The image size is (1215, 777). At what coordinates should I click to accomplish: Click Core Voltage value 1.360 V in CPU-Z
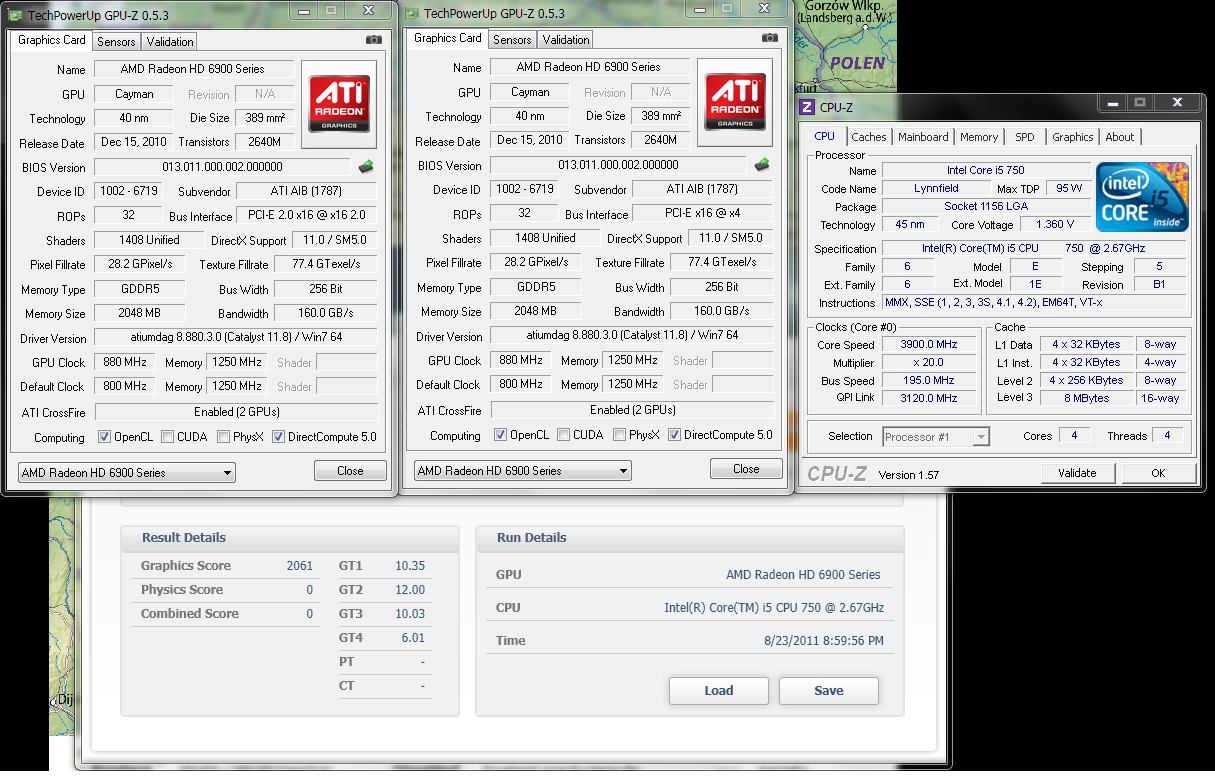point(1055,224)
